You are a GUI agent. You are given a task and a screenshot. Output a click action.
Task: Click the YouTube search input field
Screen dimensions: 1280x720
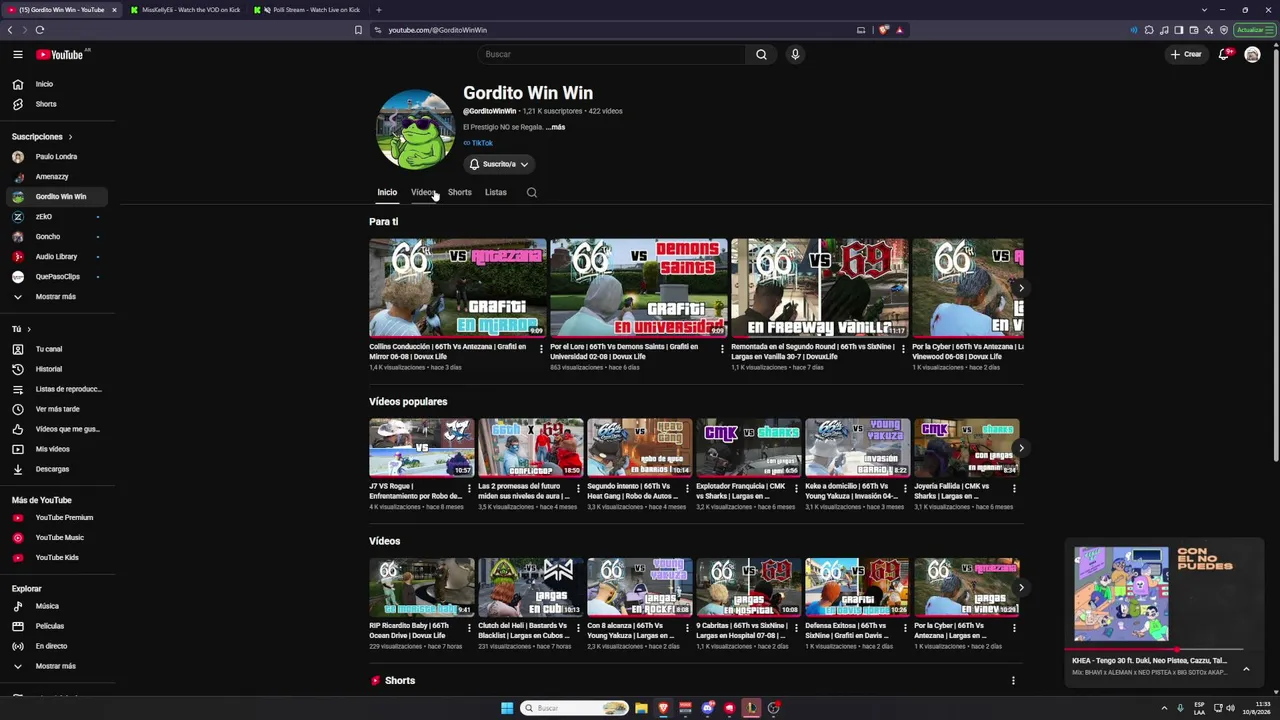[x=612, y=54]
